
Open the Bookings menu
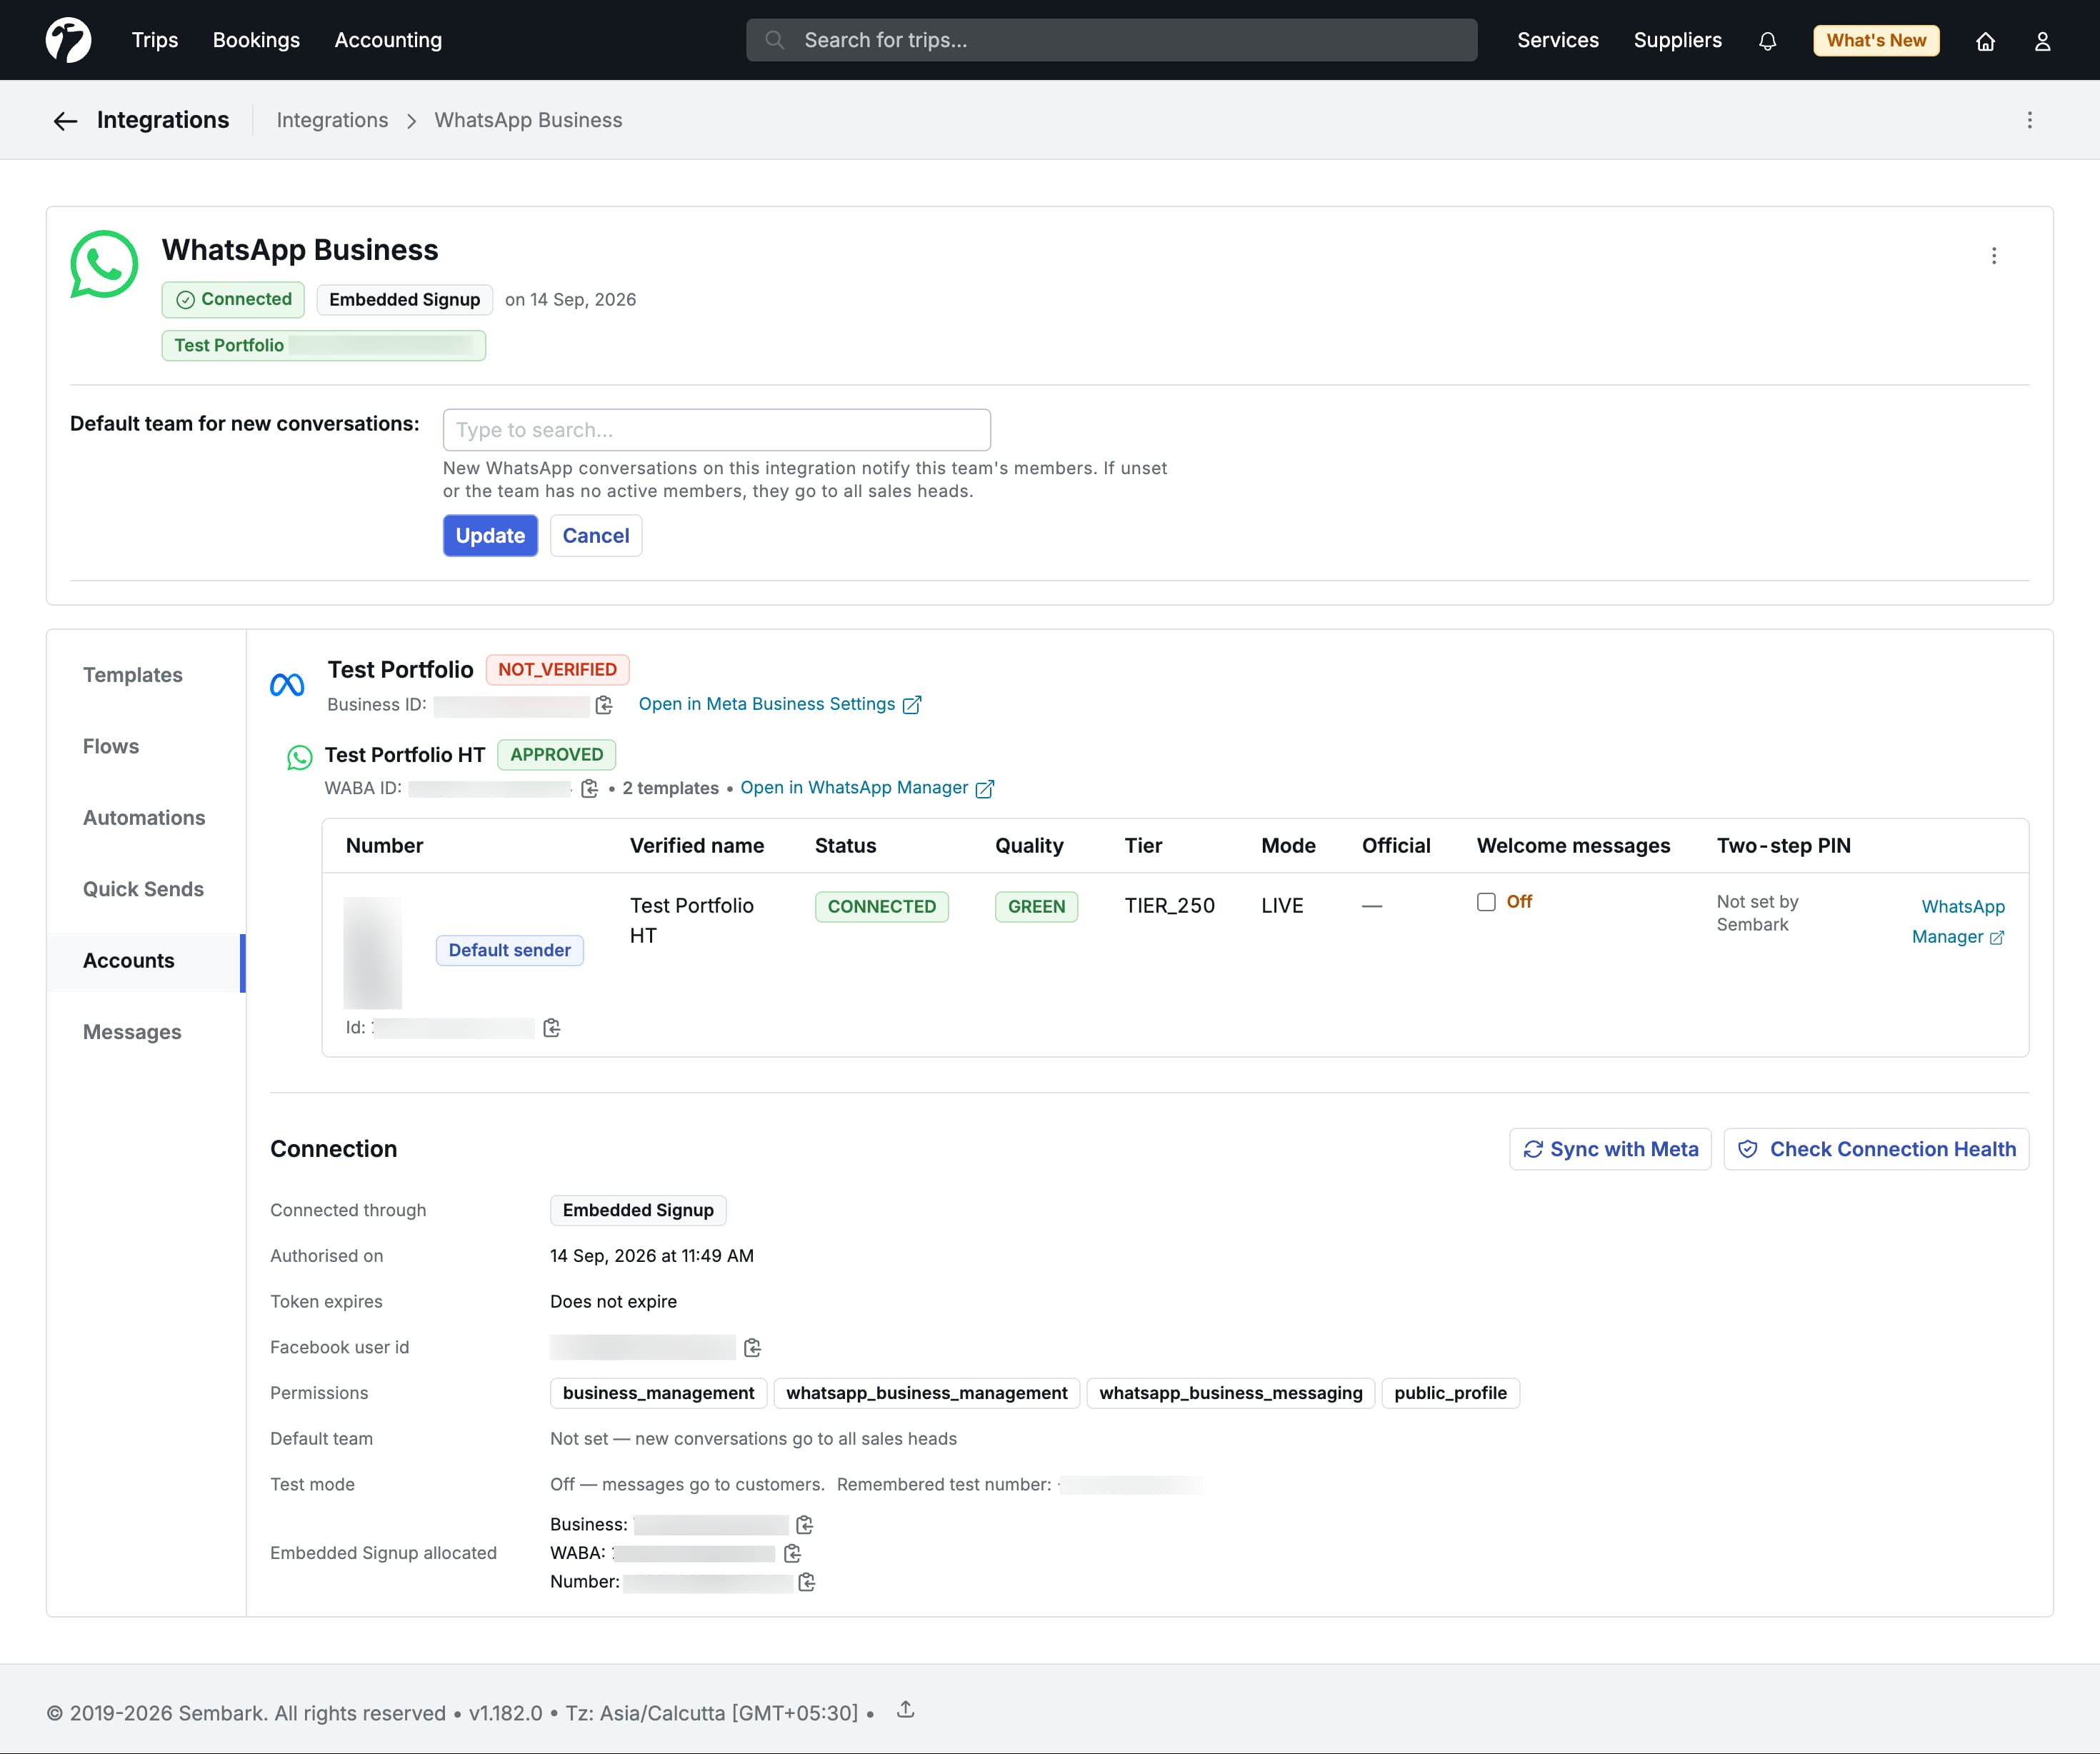[256, 41]
